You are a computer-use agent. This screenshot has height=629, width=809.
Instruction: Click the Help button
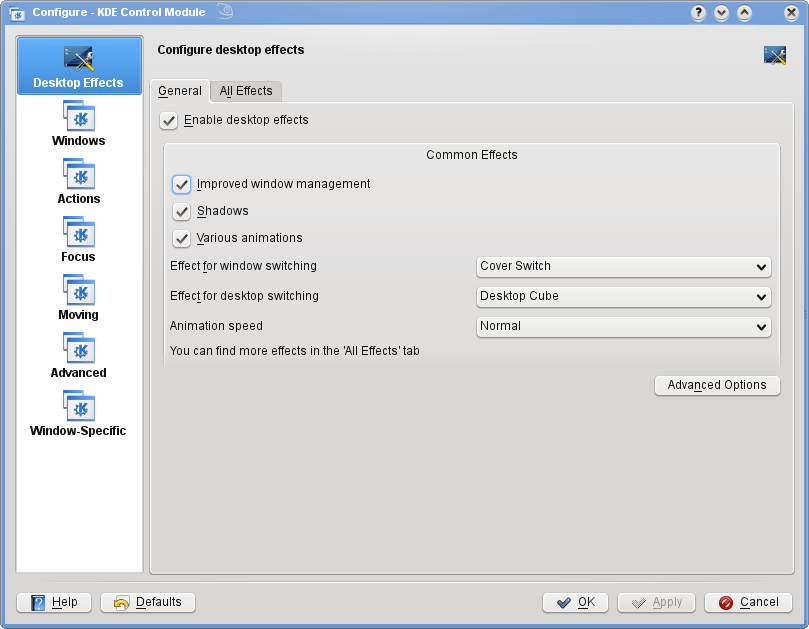point(54,602)
